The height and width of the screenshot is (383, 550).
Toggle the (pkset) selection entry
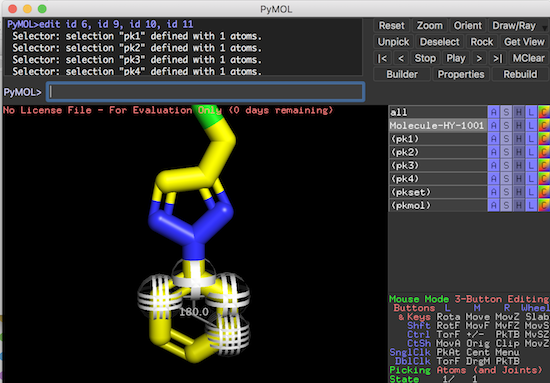[438, 192]
